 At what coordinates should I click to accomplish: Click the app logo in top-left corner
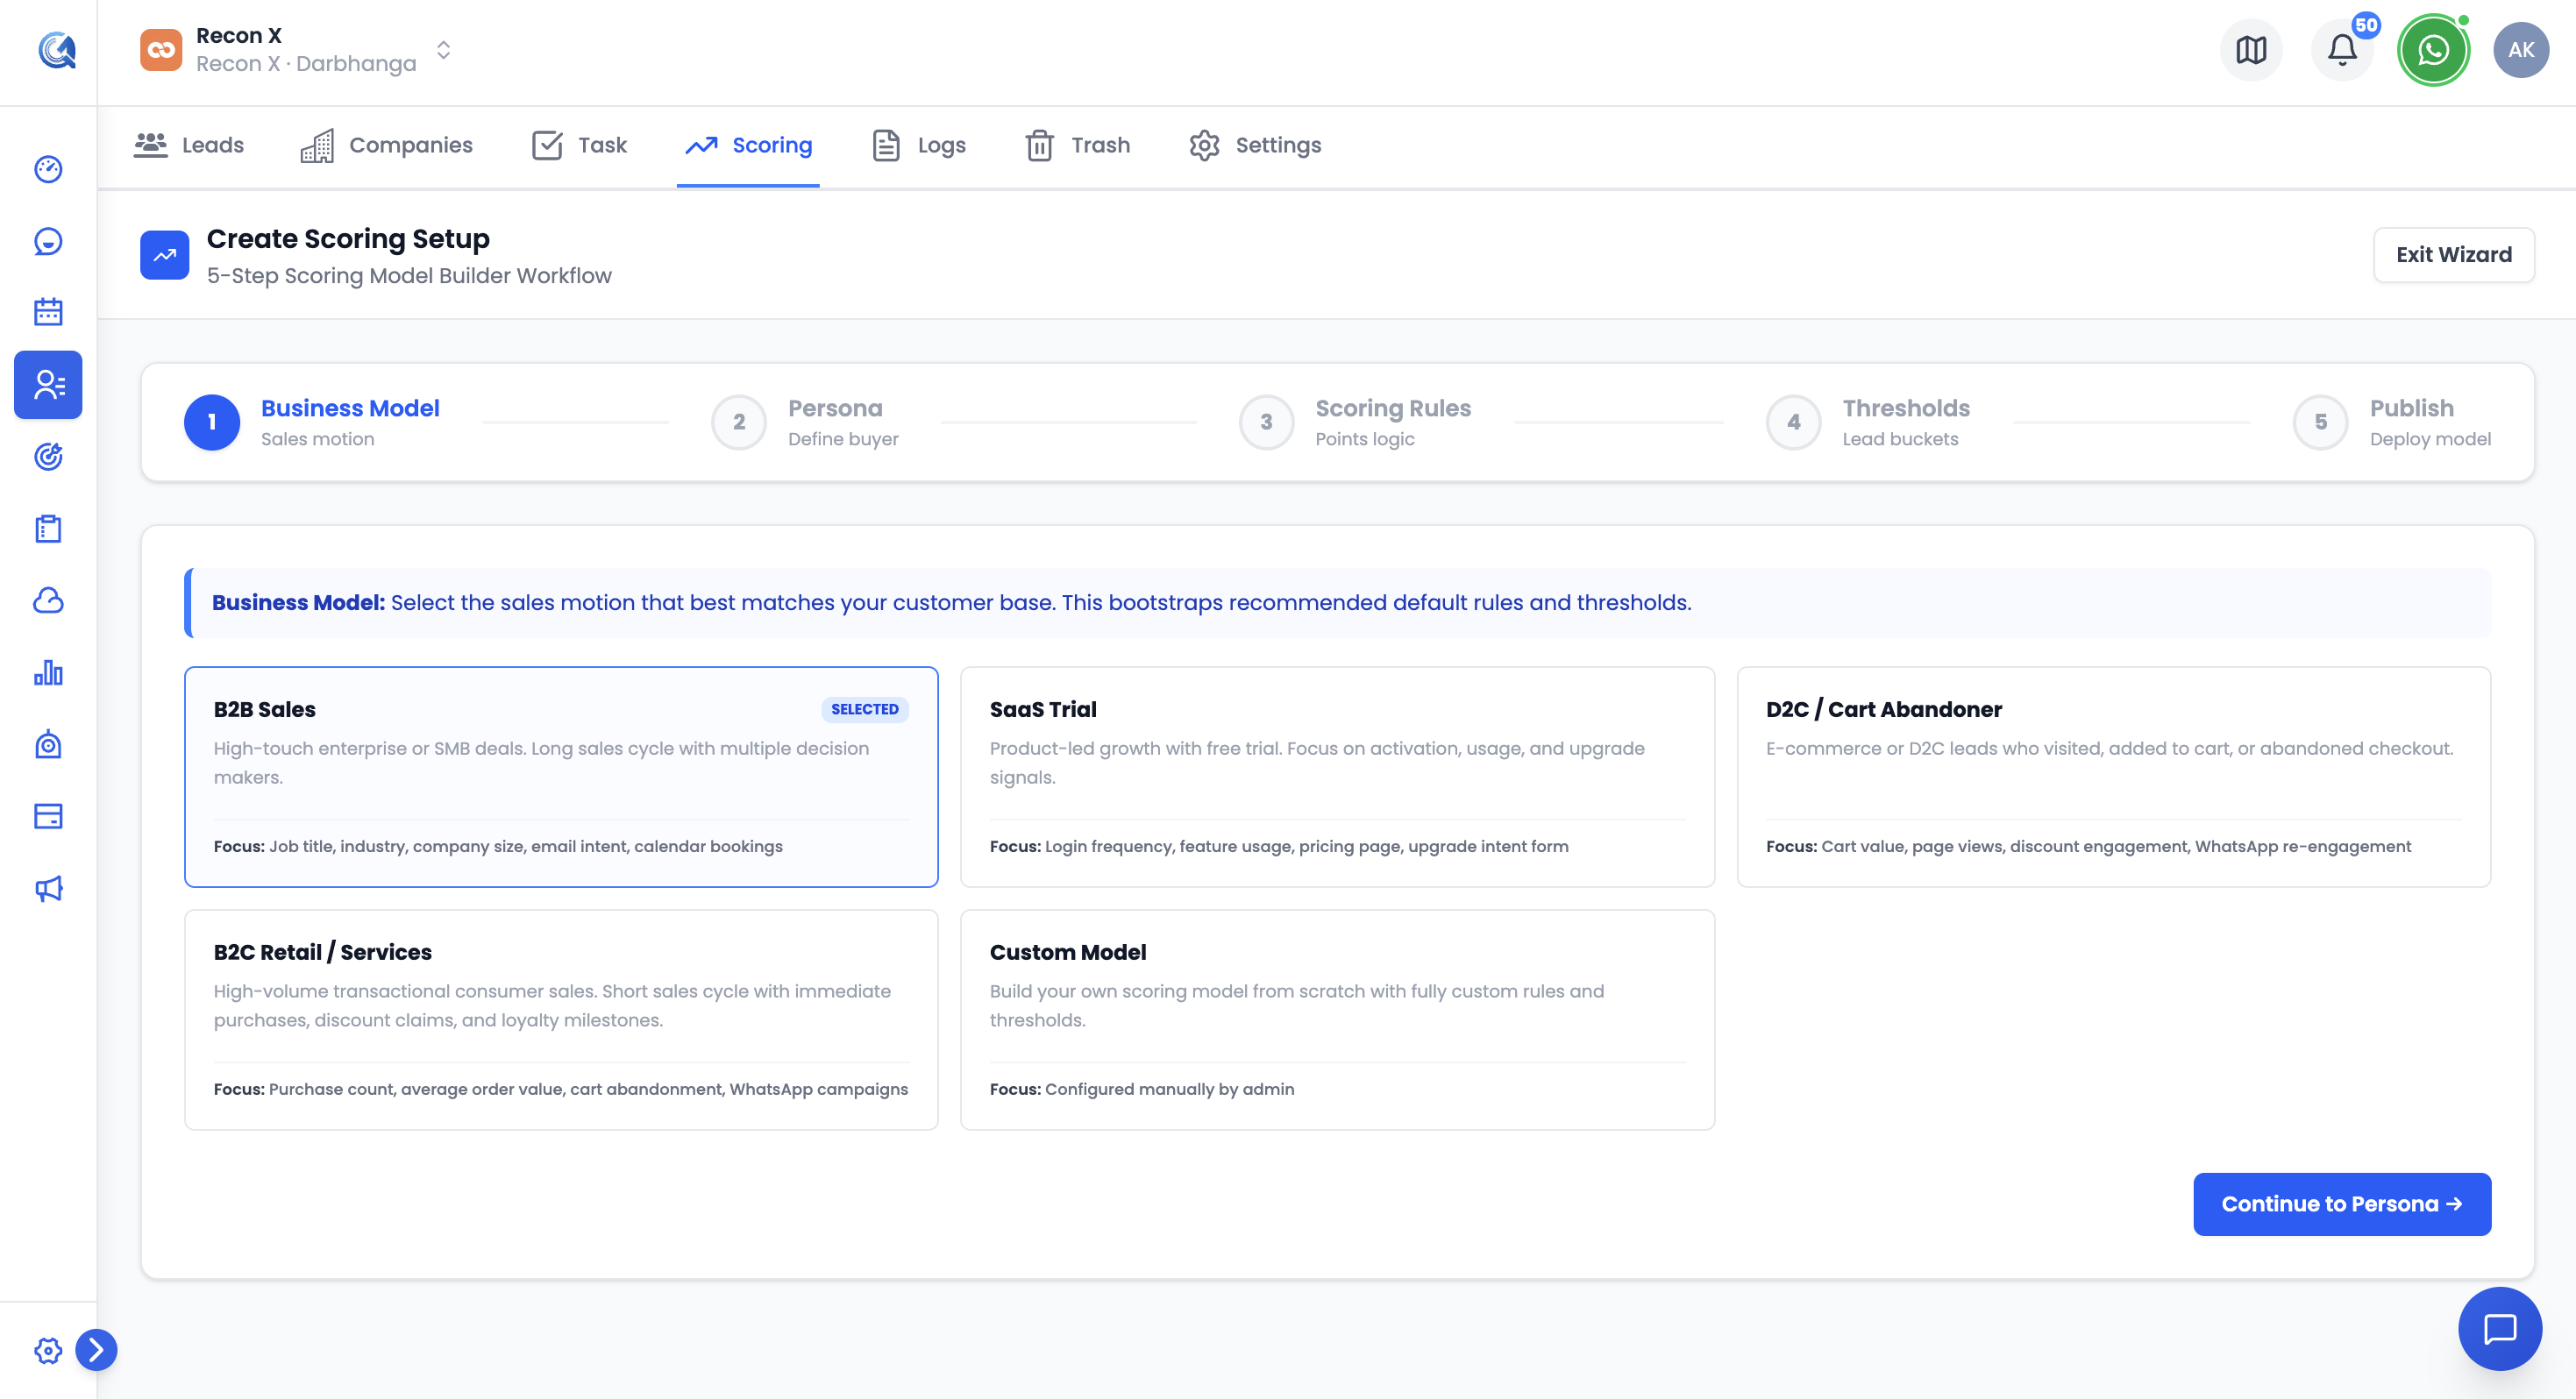click(x=57, y=50)
